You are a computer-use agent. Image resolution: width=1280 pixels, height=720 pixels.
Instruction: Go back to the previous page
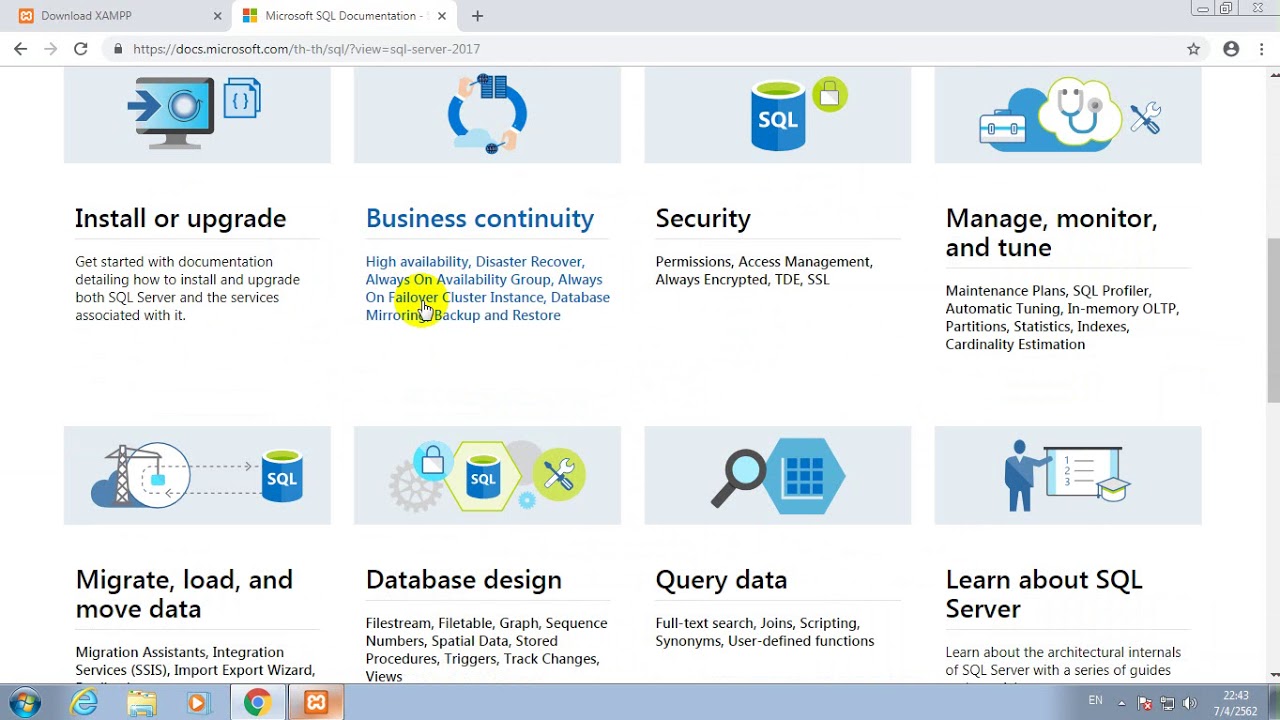(20, 49)
